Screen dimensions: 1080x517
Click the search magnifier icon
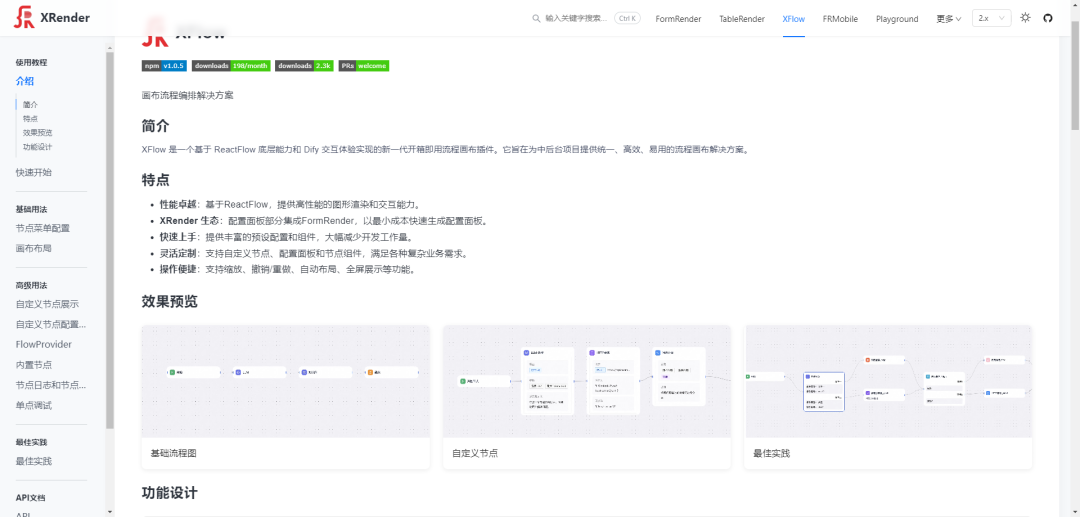[x=536, y=19]
